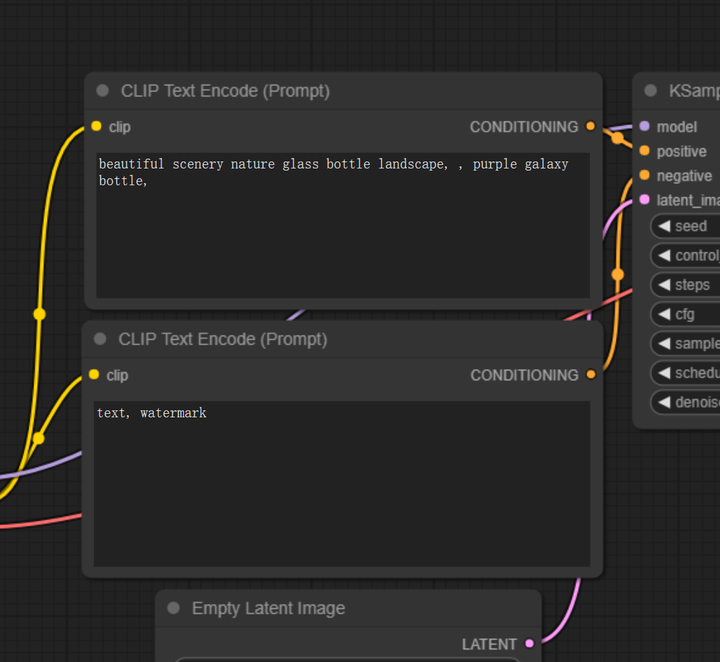
Task: Click the orange CONDITIONING output socket on lower CLIP node
Action: (591, 375)
